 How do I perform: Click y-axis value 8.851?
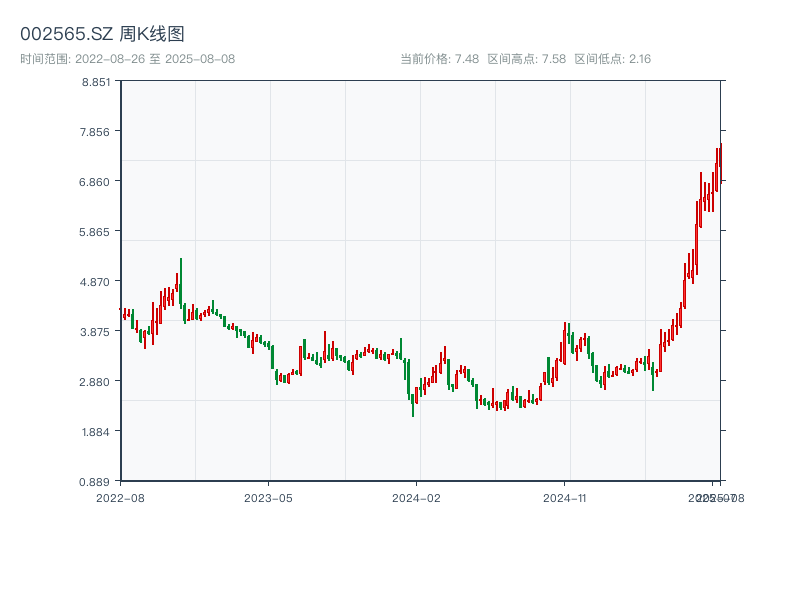pyautogui.click(x=96, y=82)
